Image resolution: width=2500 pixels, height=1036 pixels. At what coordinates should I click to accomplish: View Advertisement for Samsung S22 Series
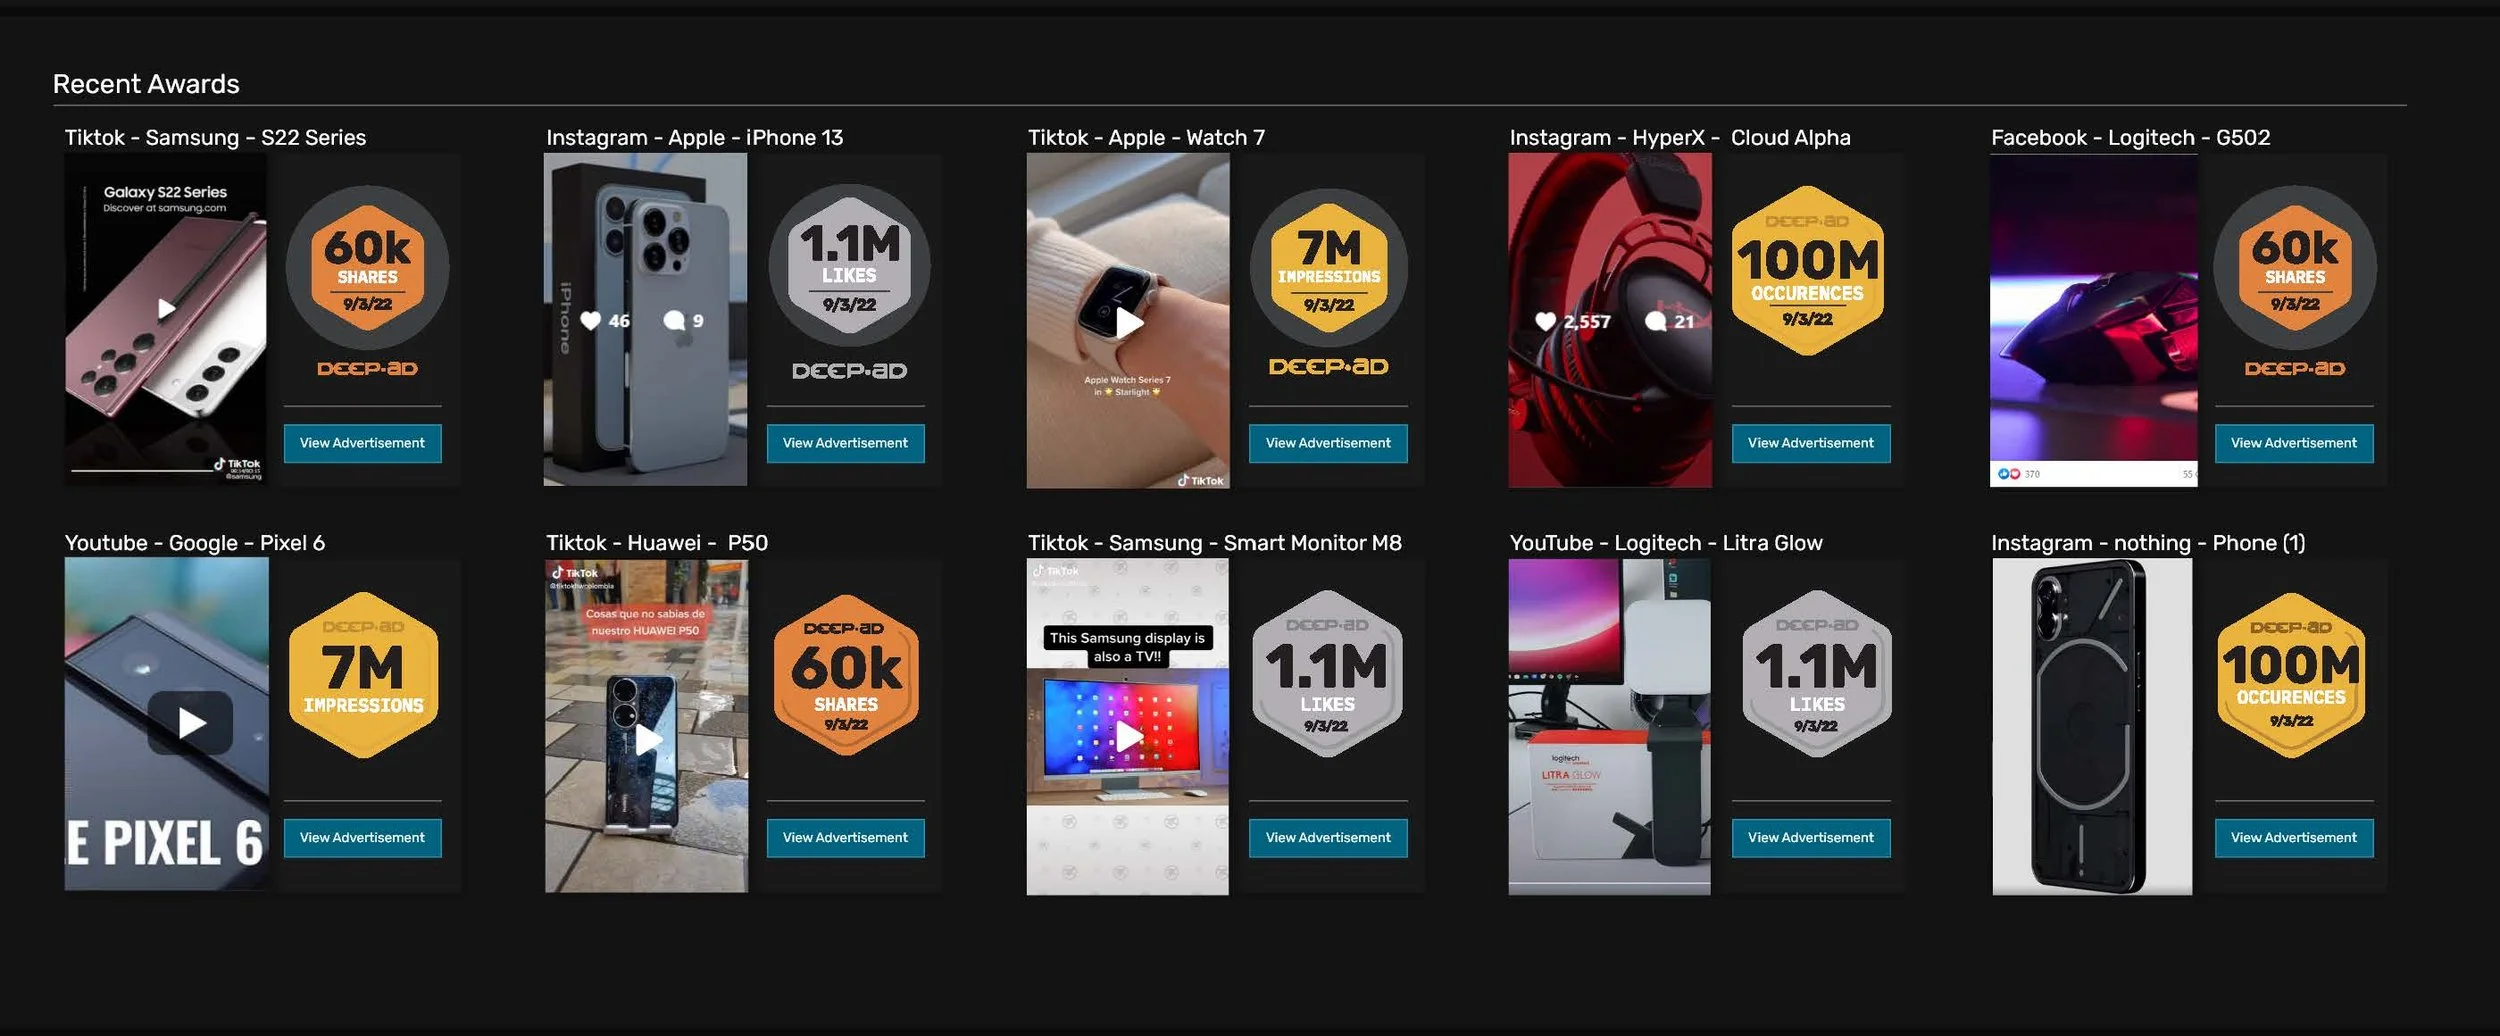(x=362, y=443)
